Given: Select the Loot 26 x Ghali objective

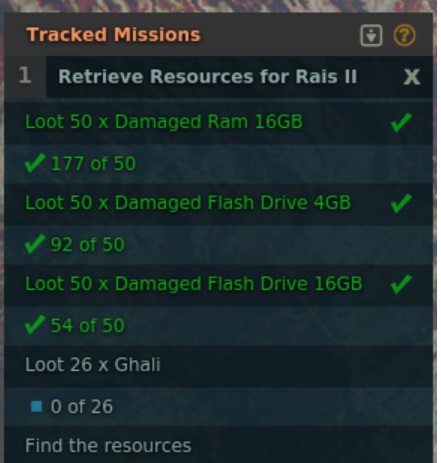Looking at the screenshot, I should [x=93, y=365].
